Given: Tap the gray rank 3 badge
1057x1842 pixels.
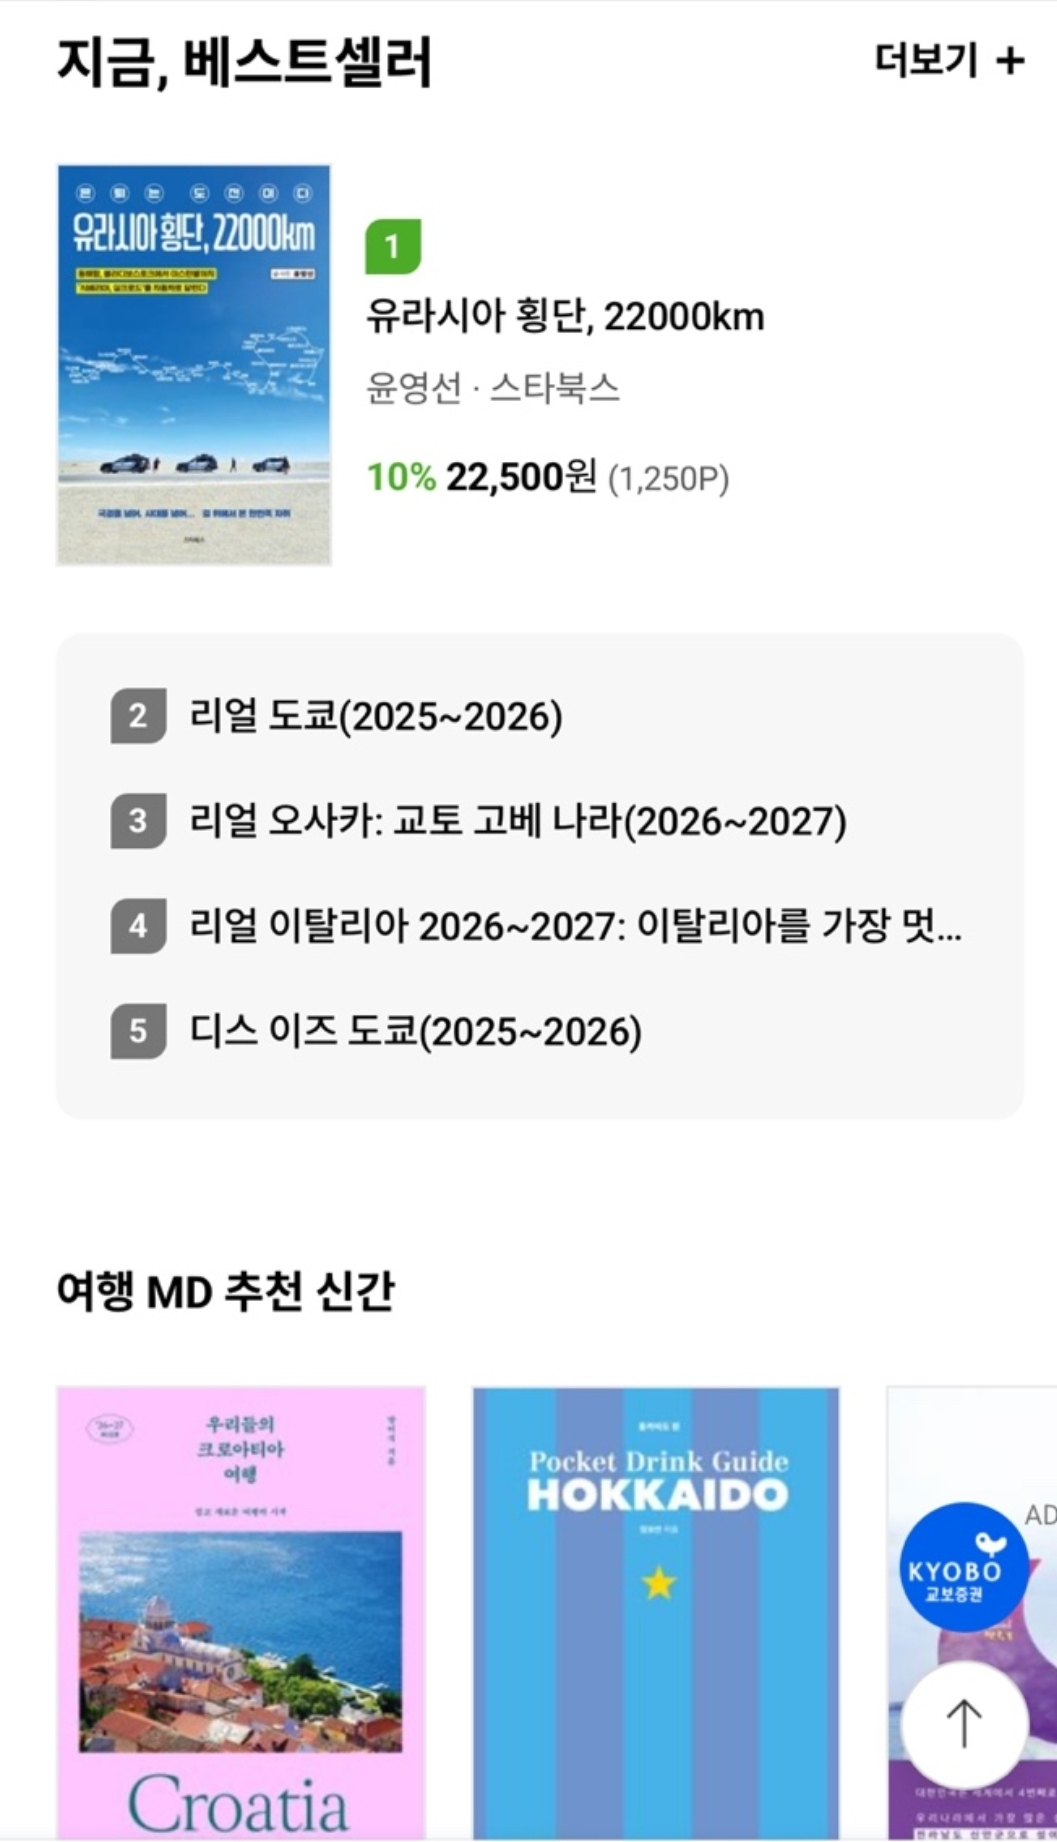Looking at the screenshot, I should [x=138, y=821].
